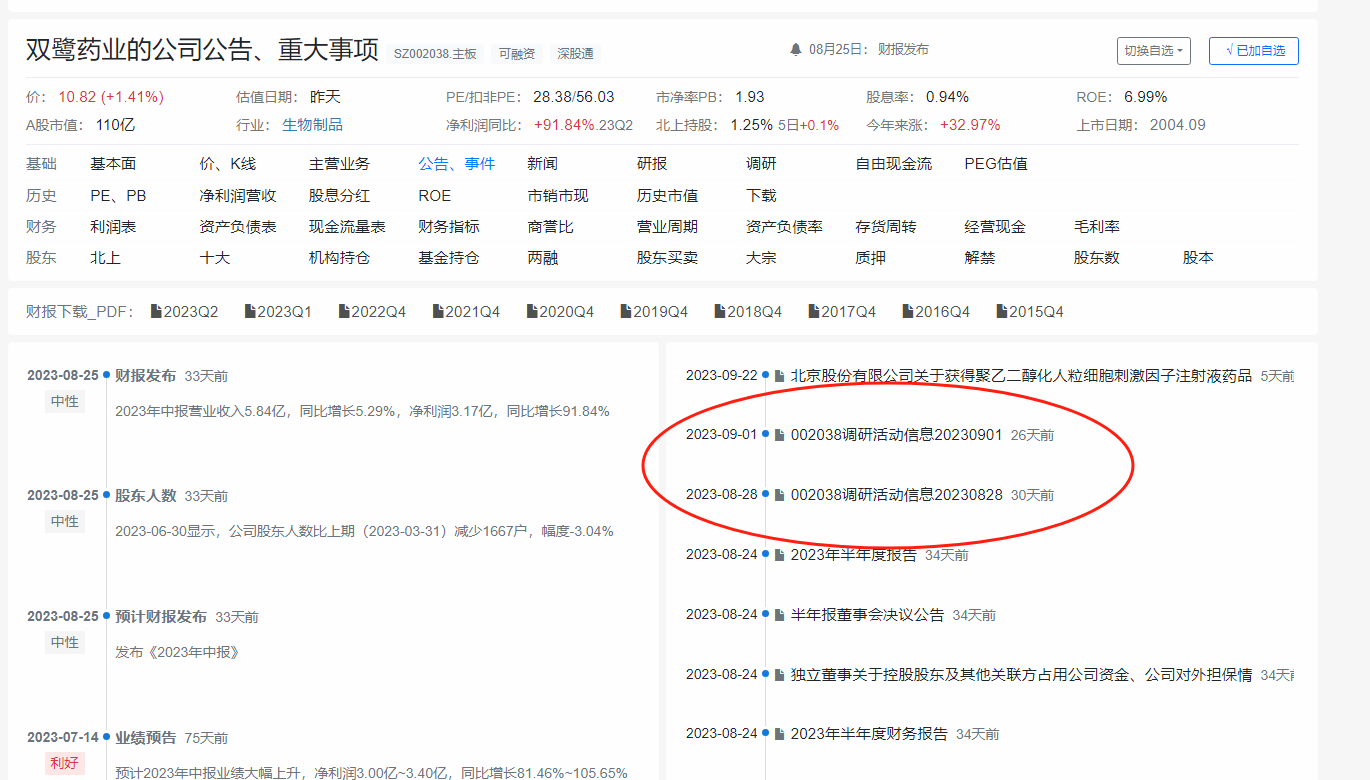The image size is (1370, 780).
Task: Open the 2015Q4 report PDF icon
Action: (x=1002, y=312)
